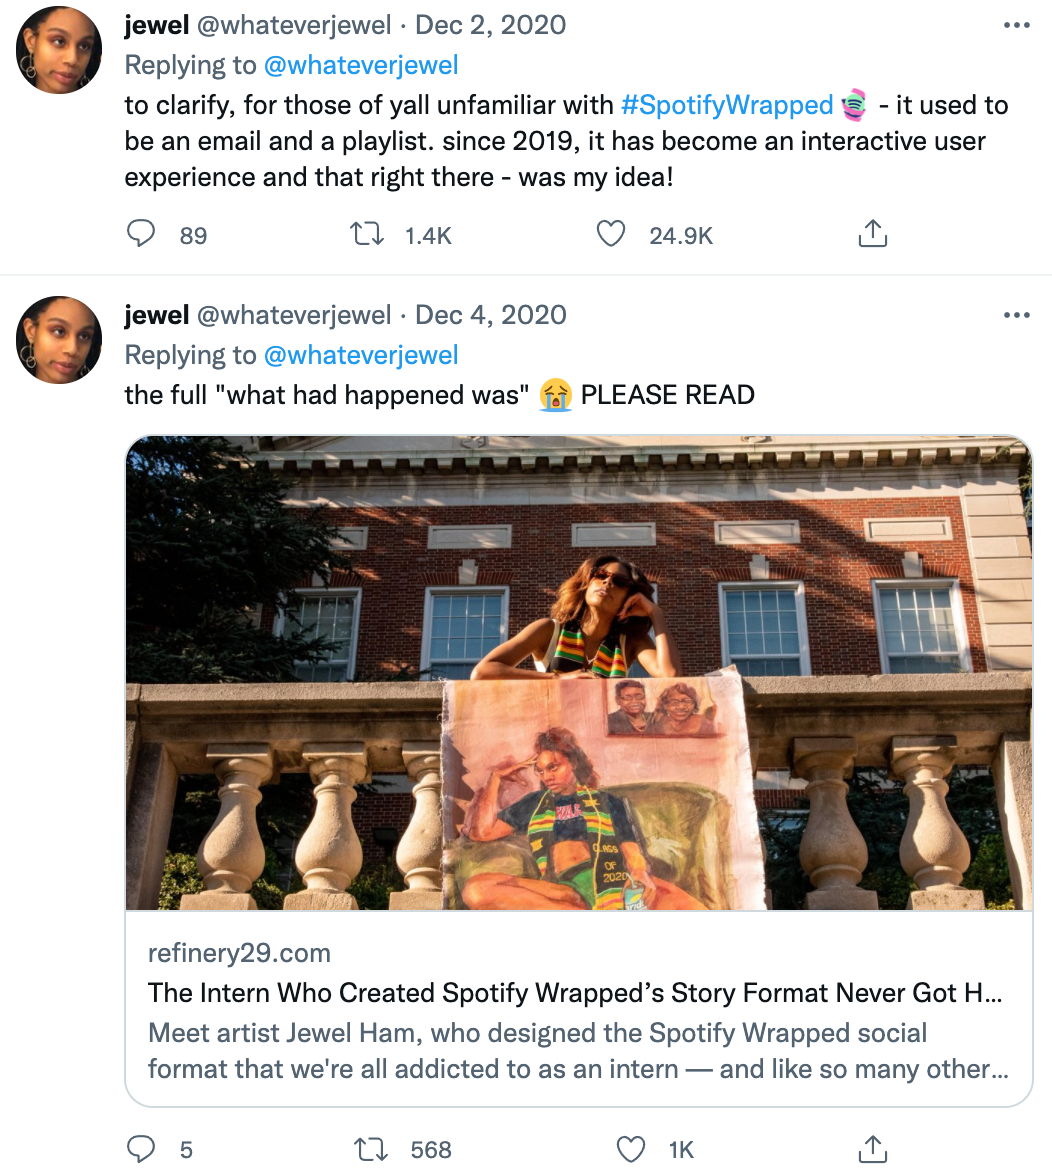
Task: Share the Dec 2 tweet
Action: [872, 235]
